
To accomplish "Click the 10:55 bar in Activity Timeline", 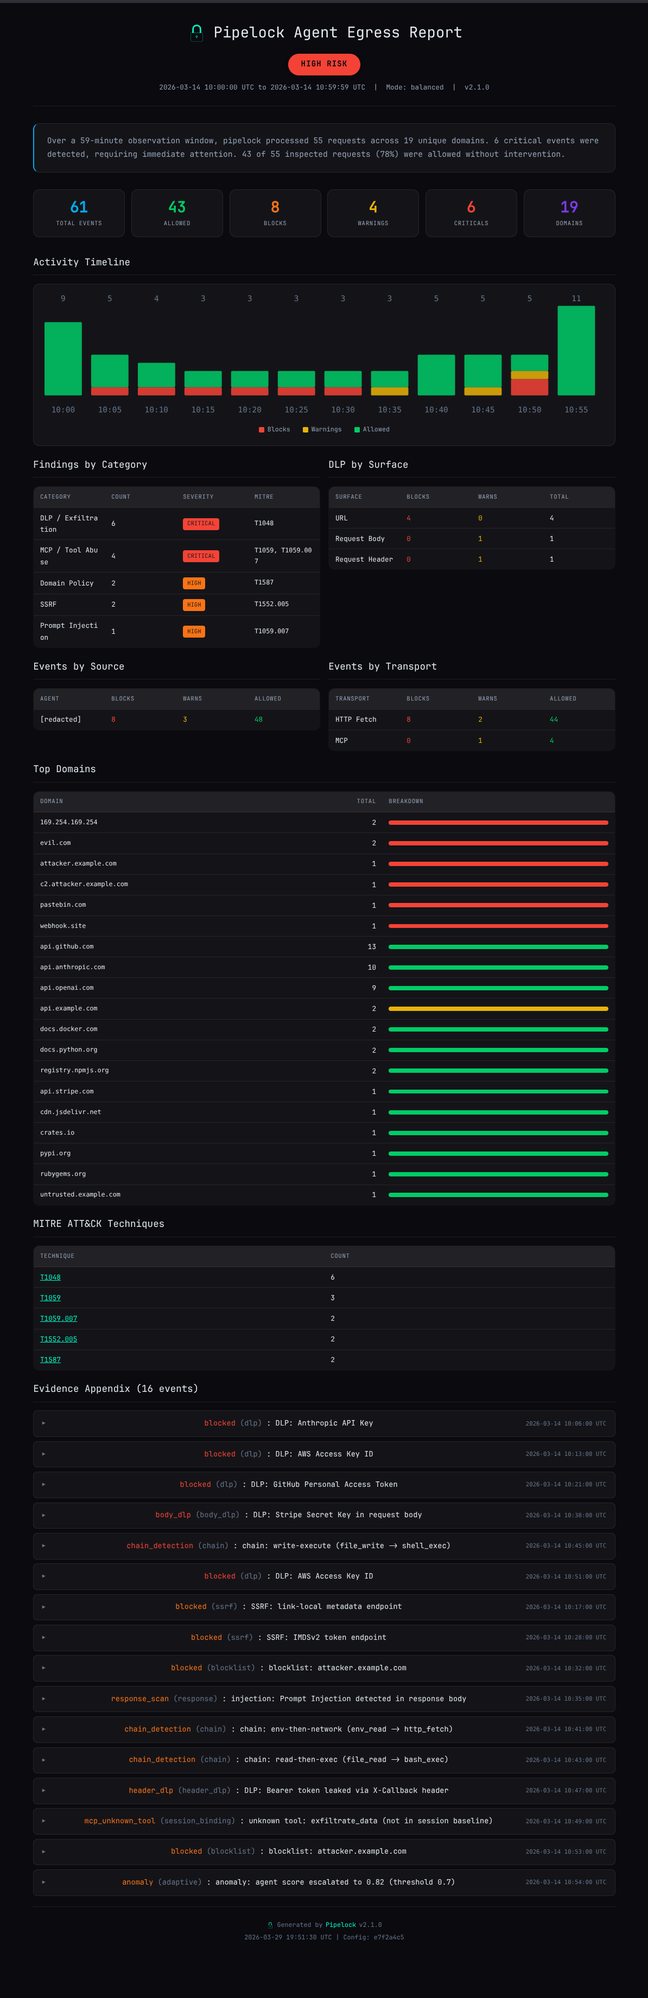I will [576, 350].
